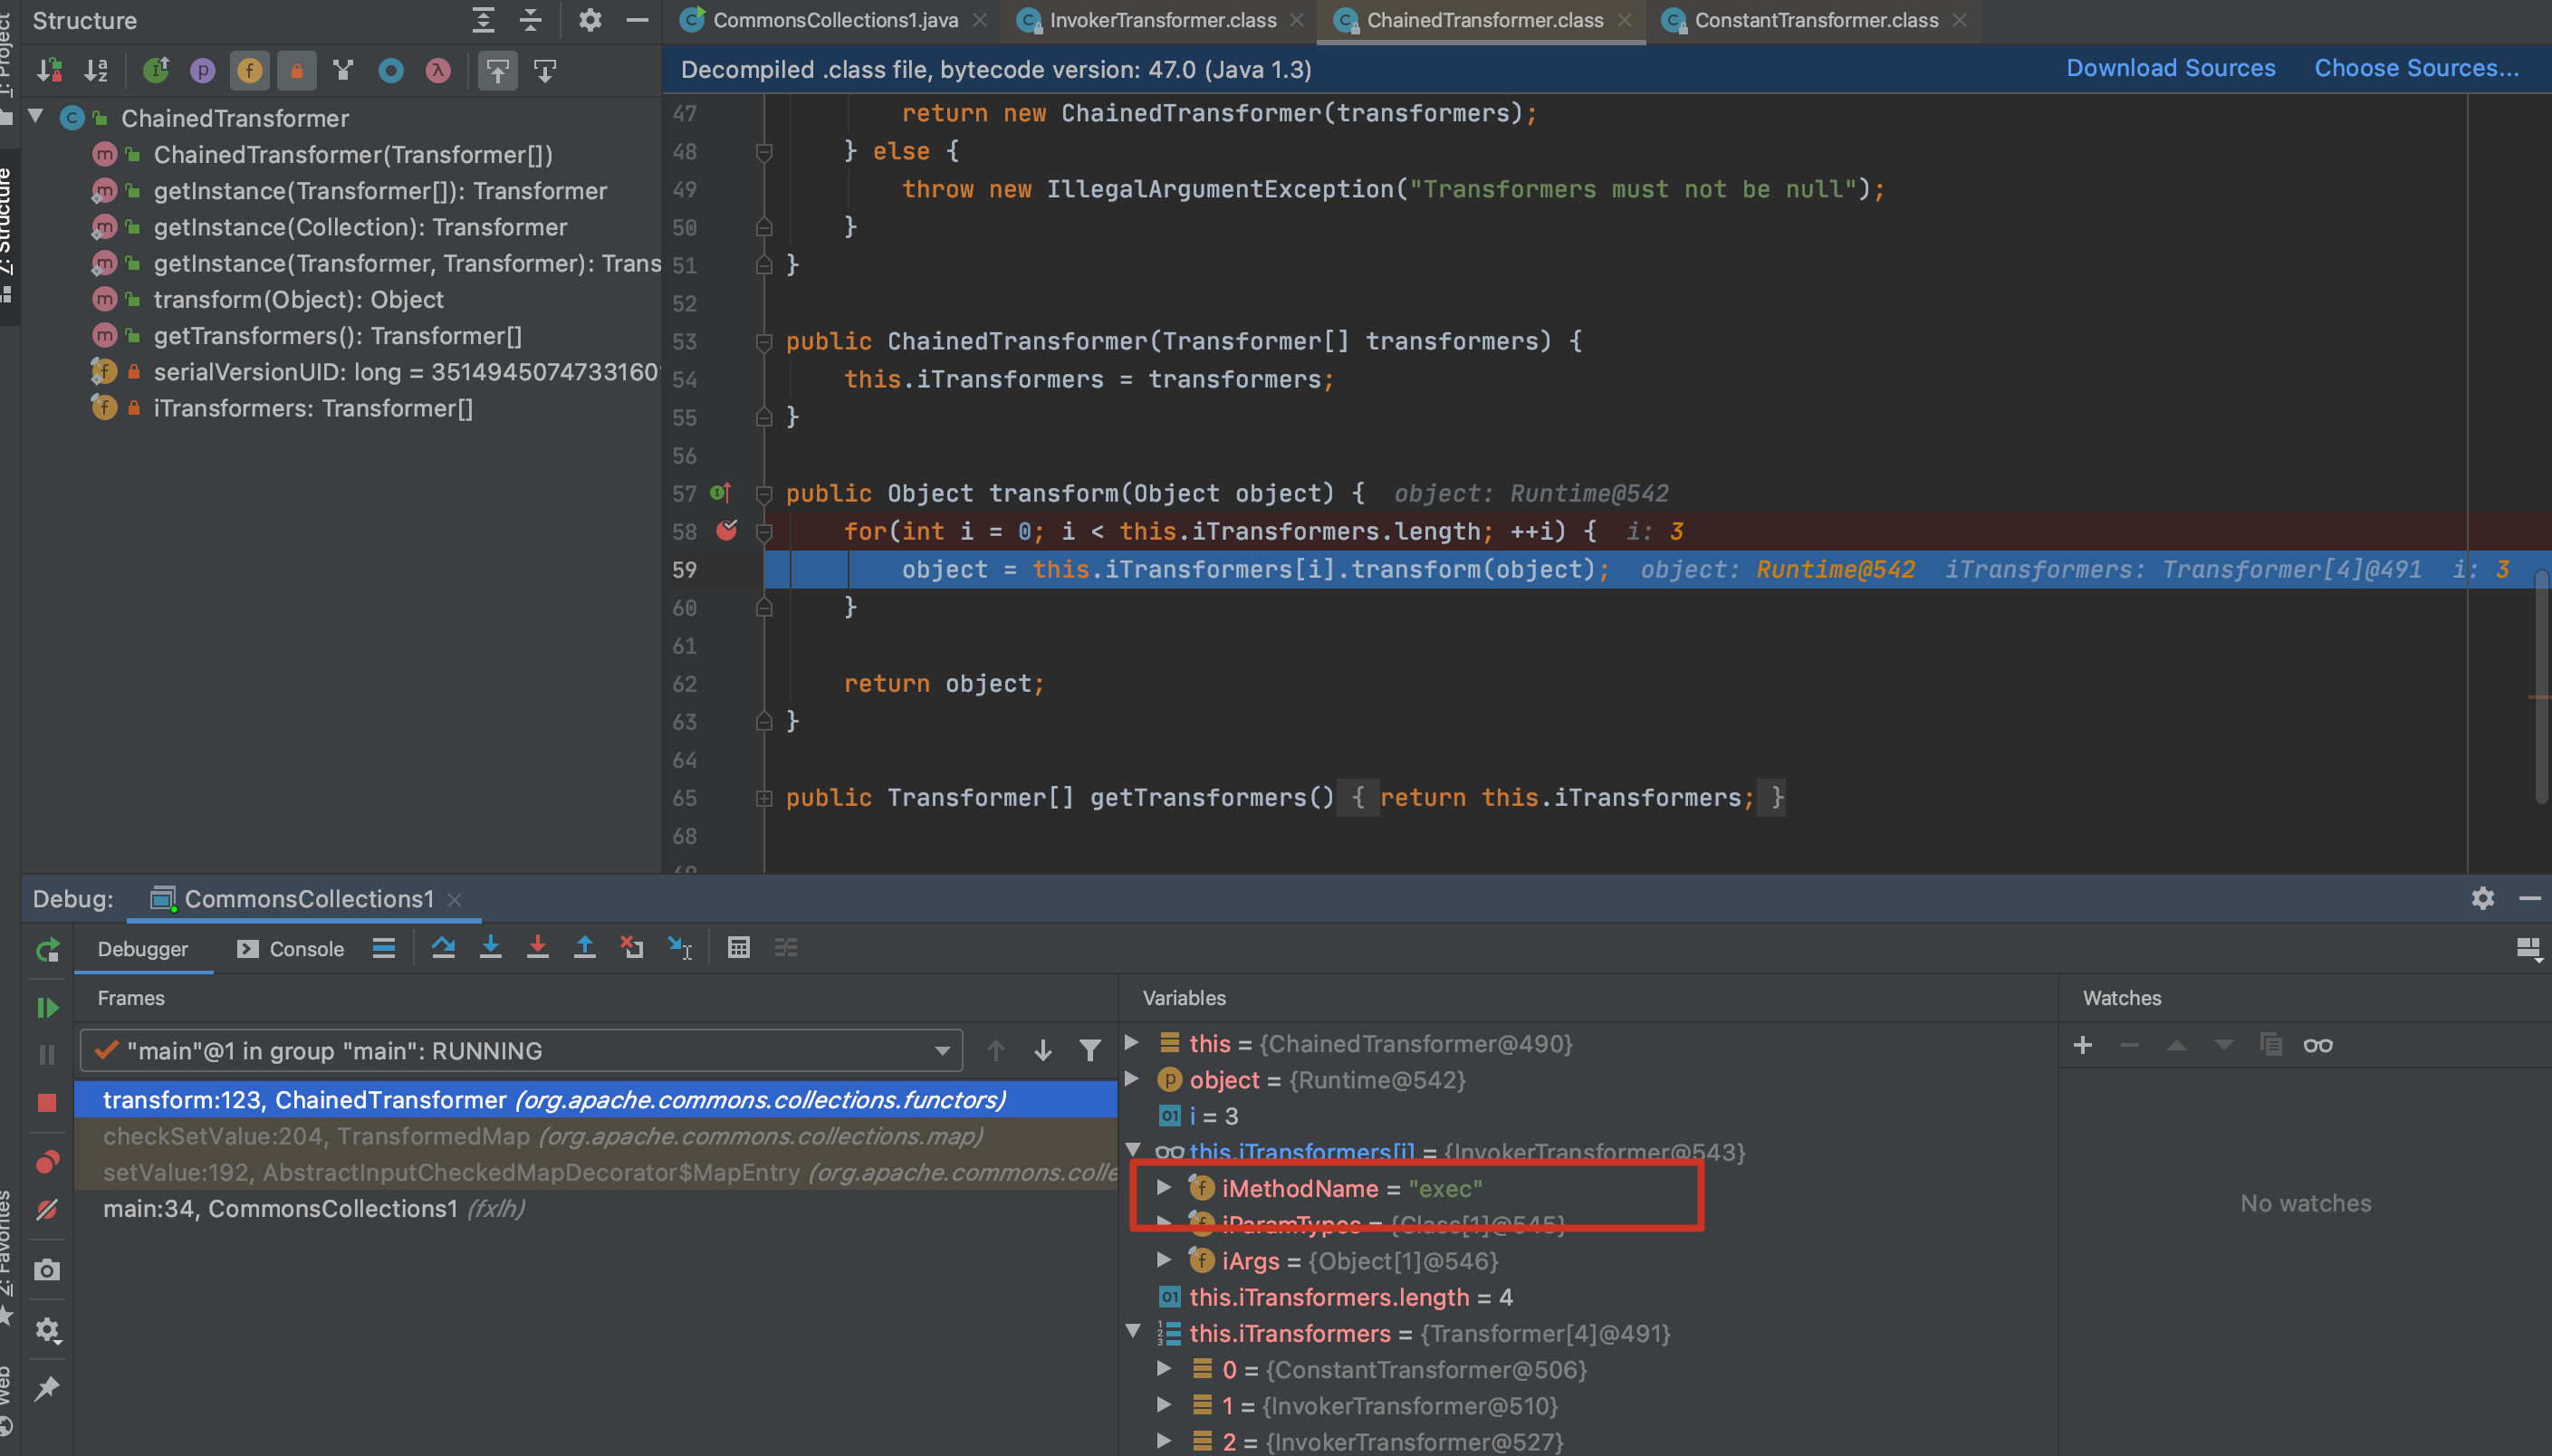Add a new watch with plus icon
Viewport: 2552px width, 1456px height.
click(x=2083, y=1045)
